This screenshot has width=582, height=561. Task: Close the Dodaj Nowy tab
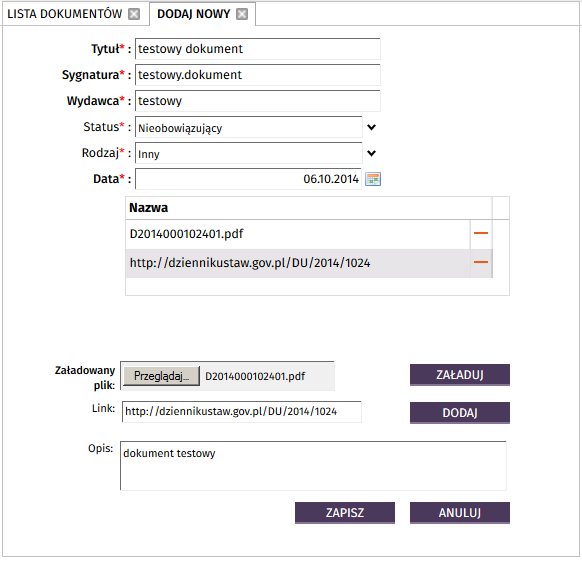(242, 14)
